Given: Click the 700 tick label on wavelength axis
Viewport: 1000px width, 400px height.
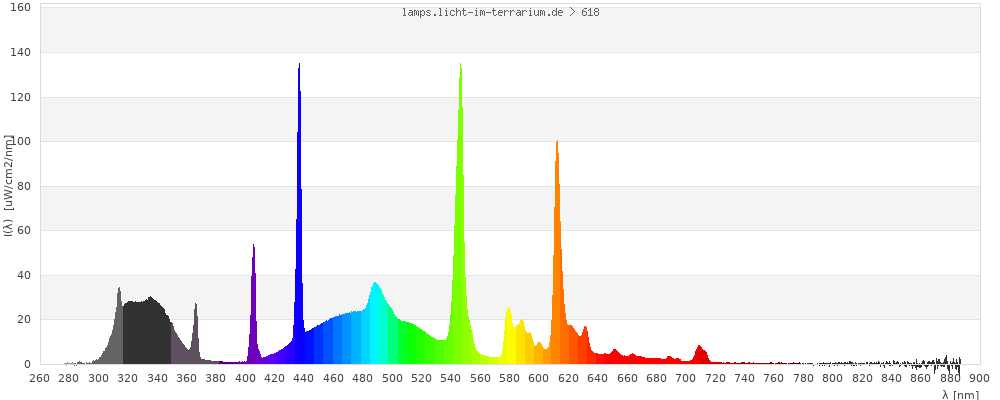Looking at the screenshot, I should tap(686, 378).
